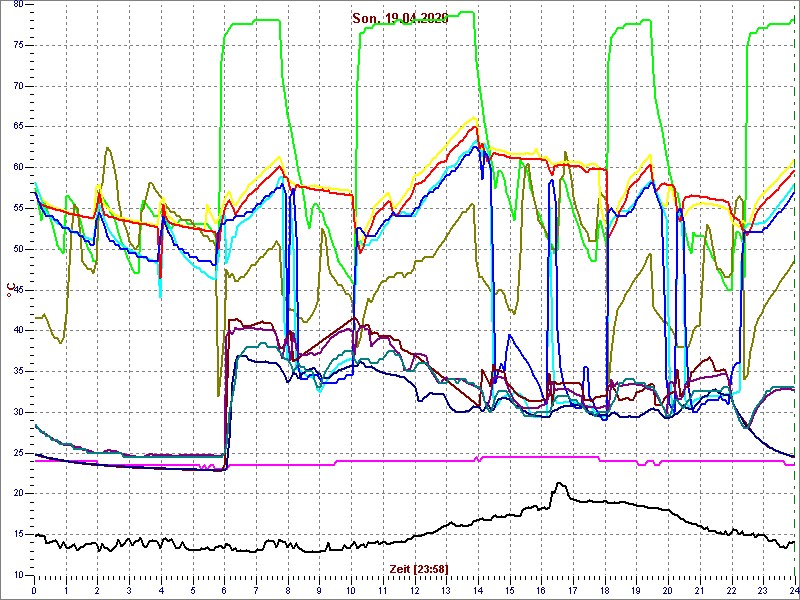
Task: Click the 50 value on the temperature axis
Action: click(18, 249)
